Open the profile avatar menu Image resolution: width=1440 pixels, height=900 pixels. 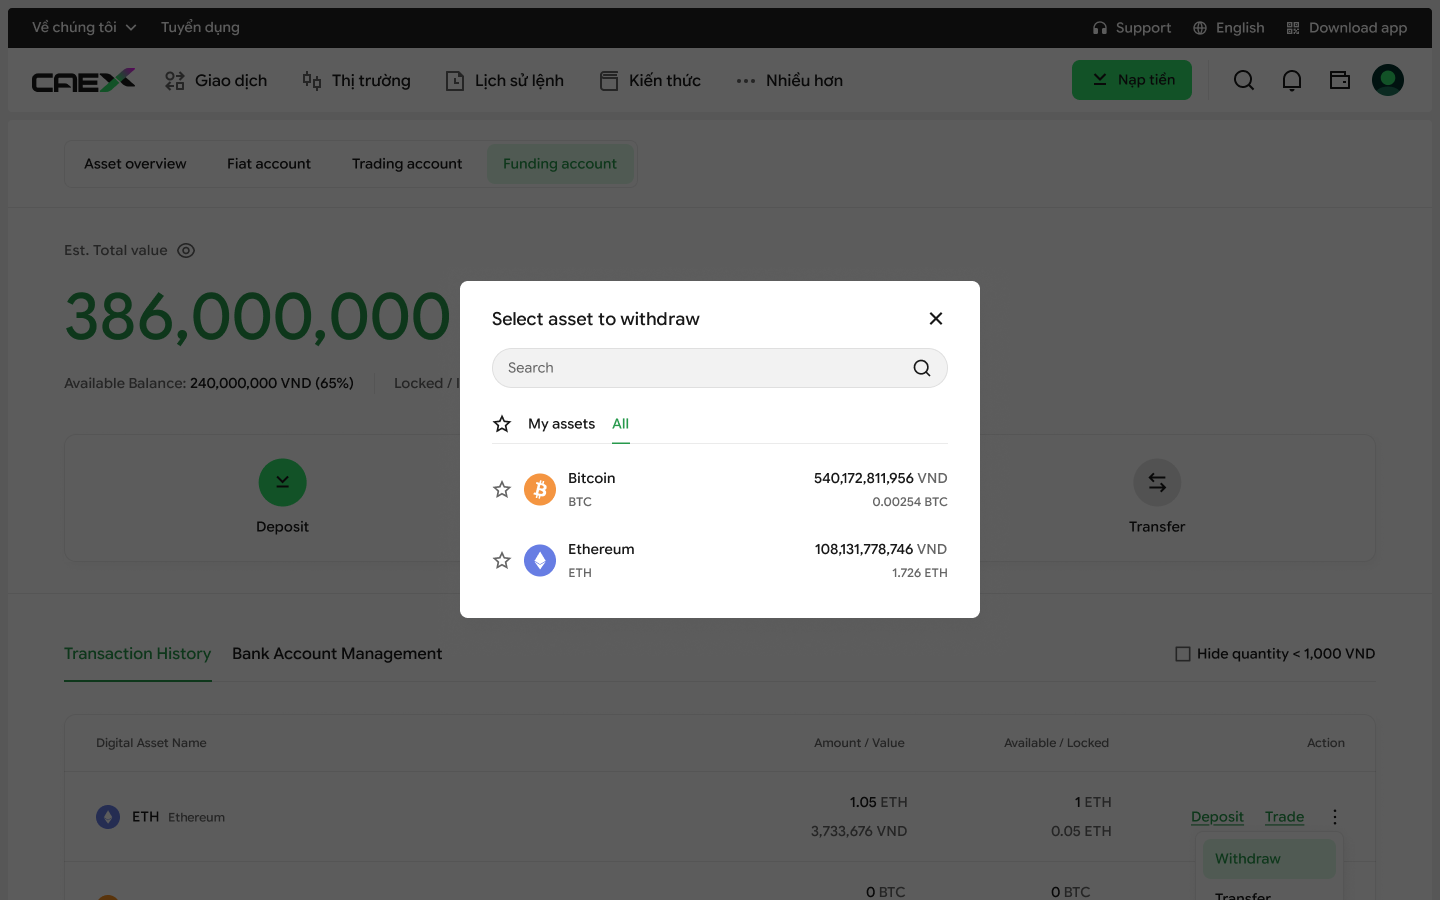tap(1388, 80)
